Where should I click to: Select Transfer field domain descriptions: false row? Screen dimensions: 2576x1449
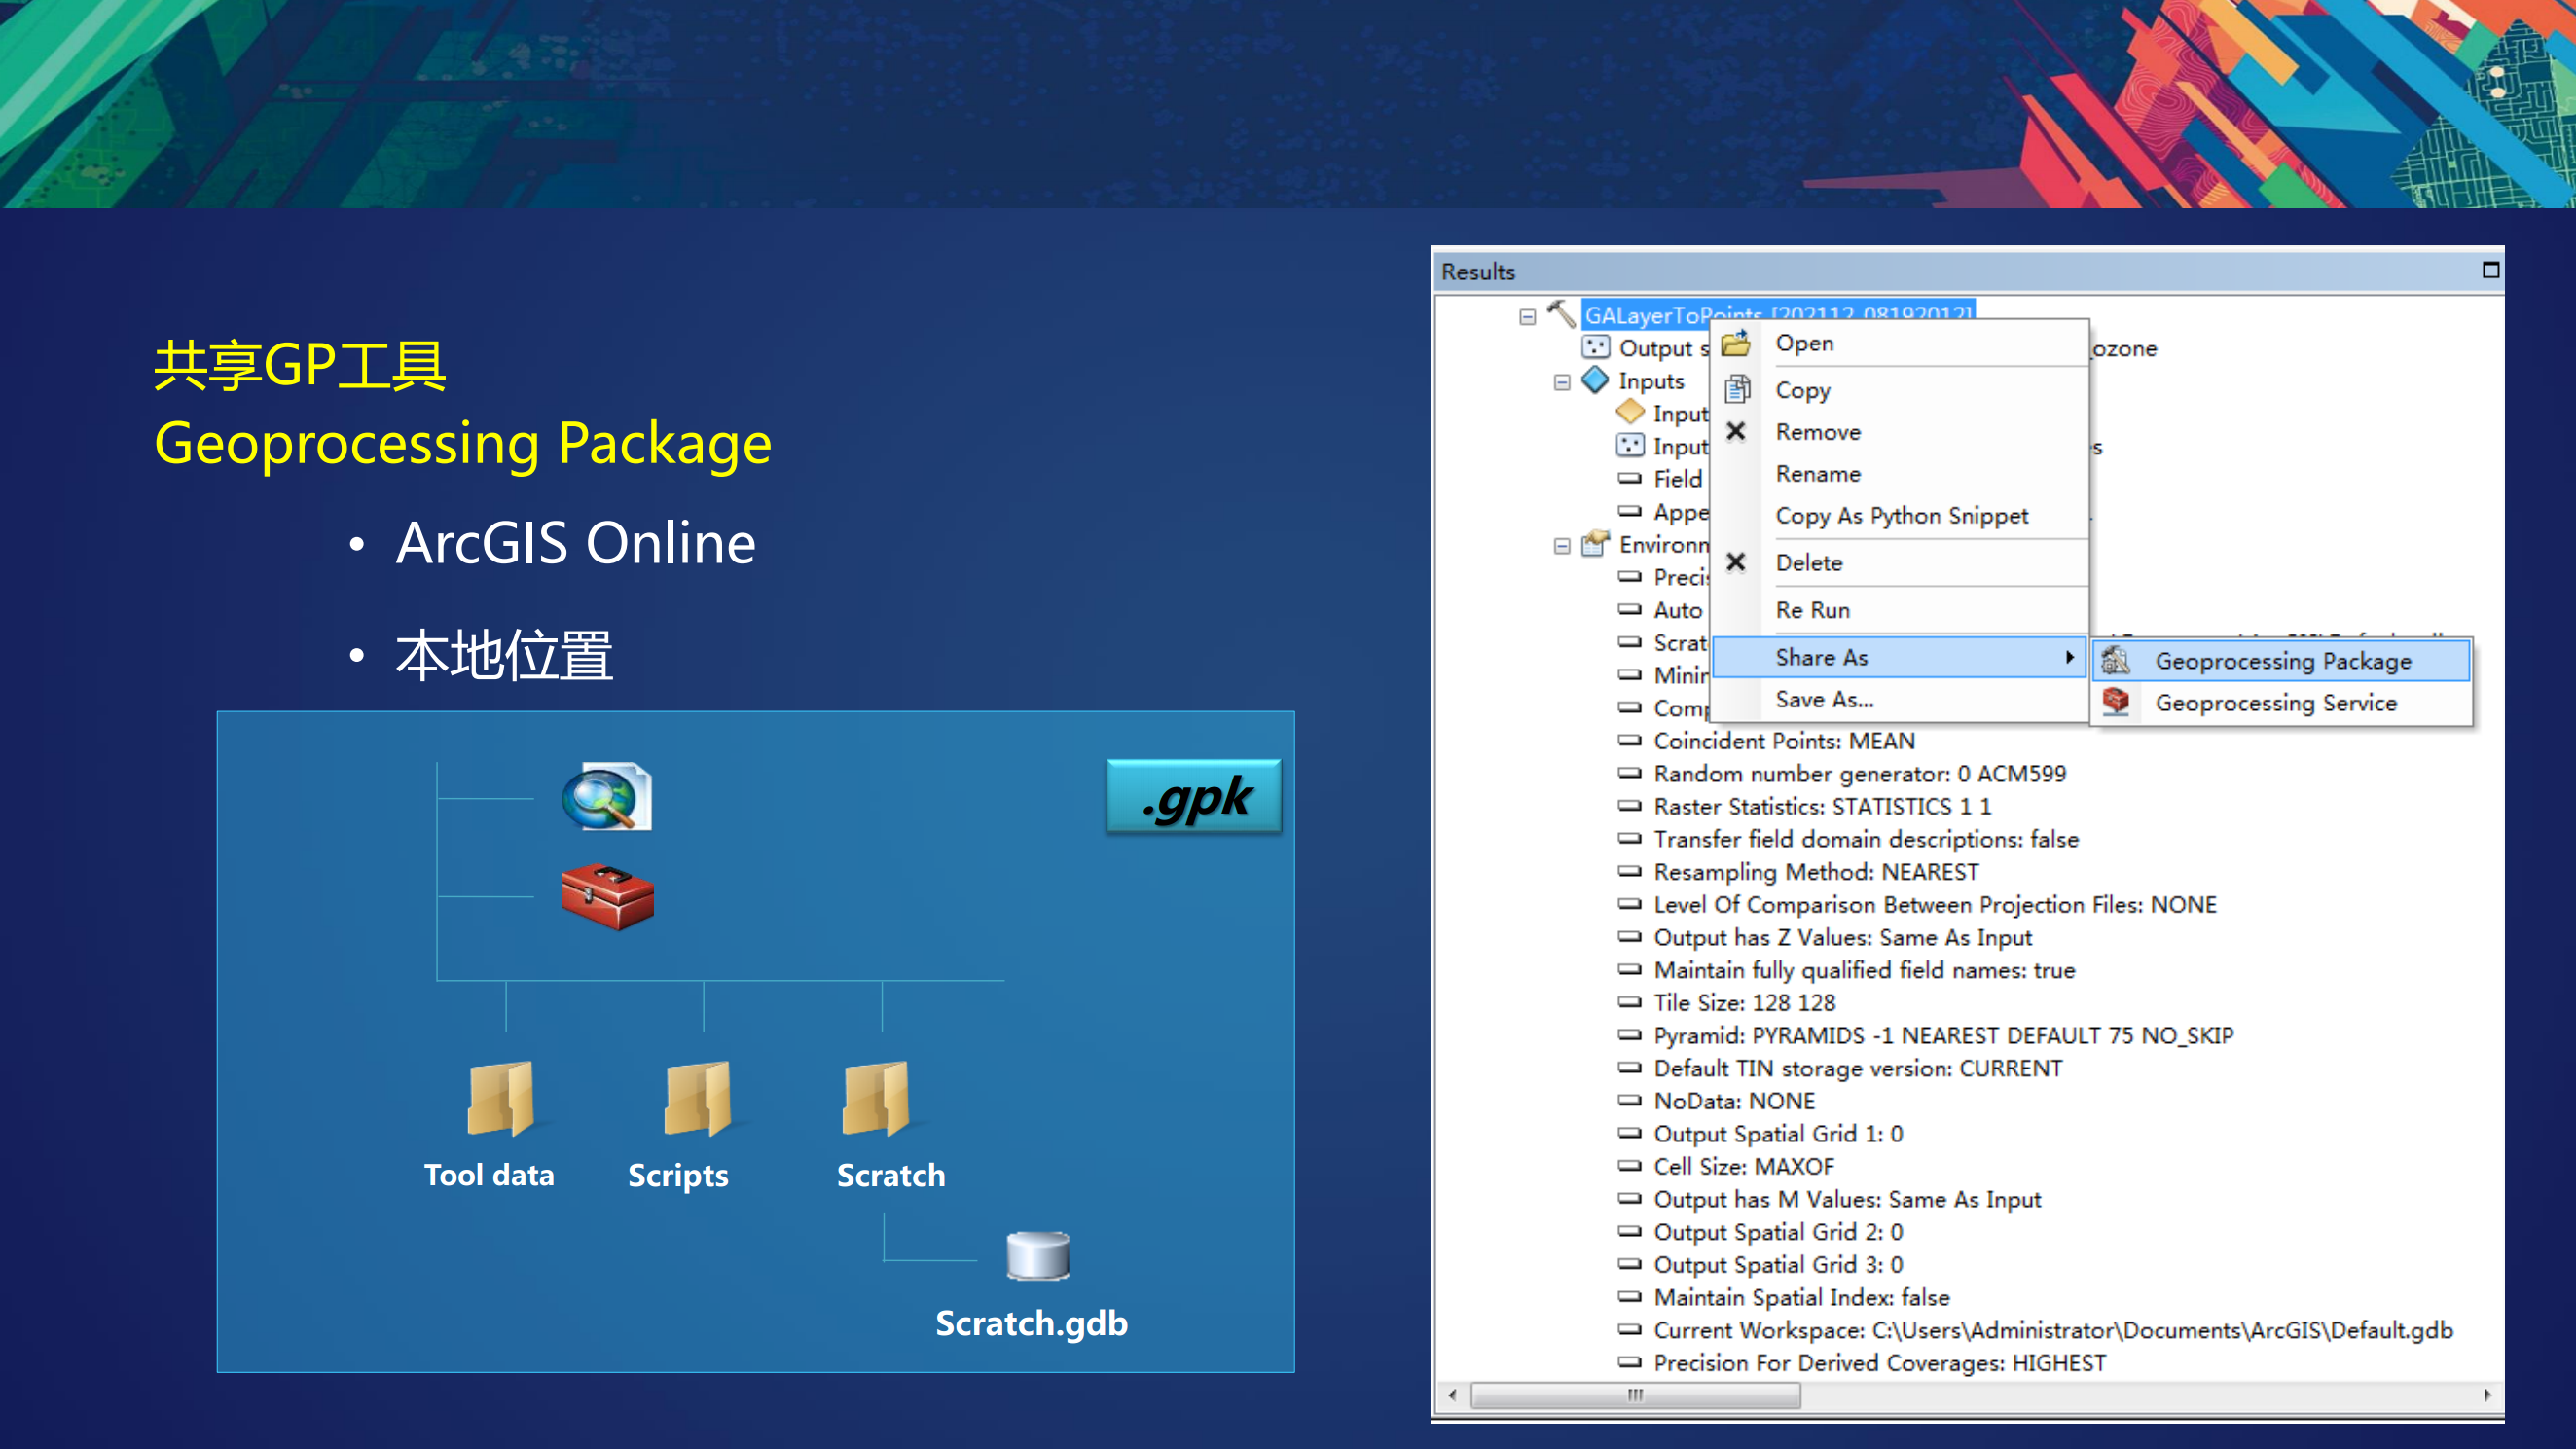(x=1866, y=839)
